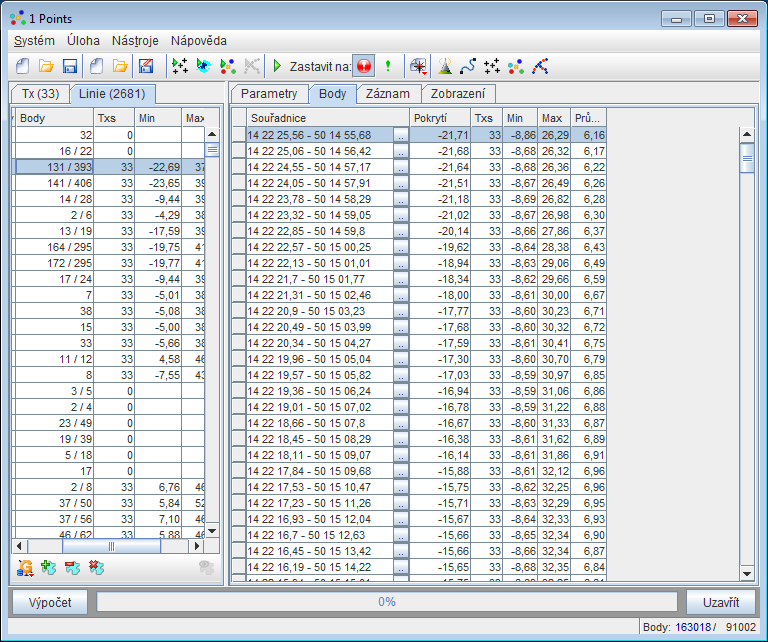Open the Nástroje menu
Screen dimensions: 768x642
pos(134,41)
